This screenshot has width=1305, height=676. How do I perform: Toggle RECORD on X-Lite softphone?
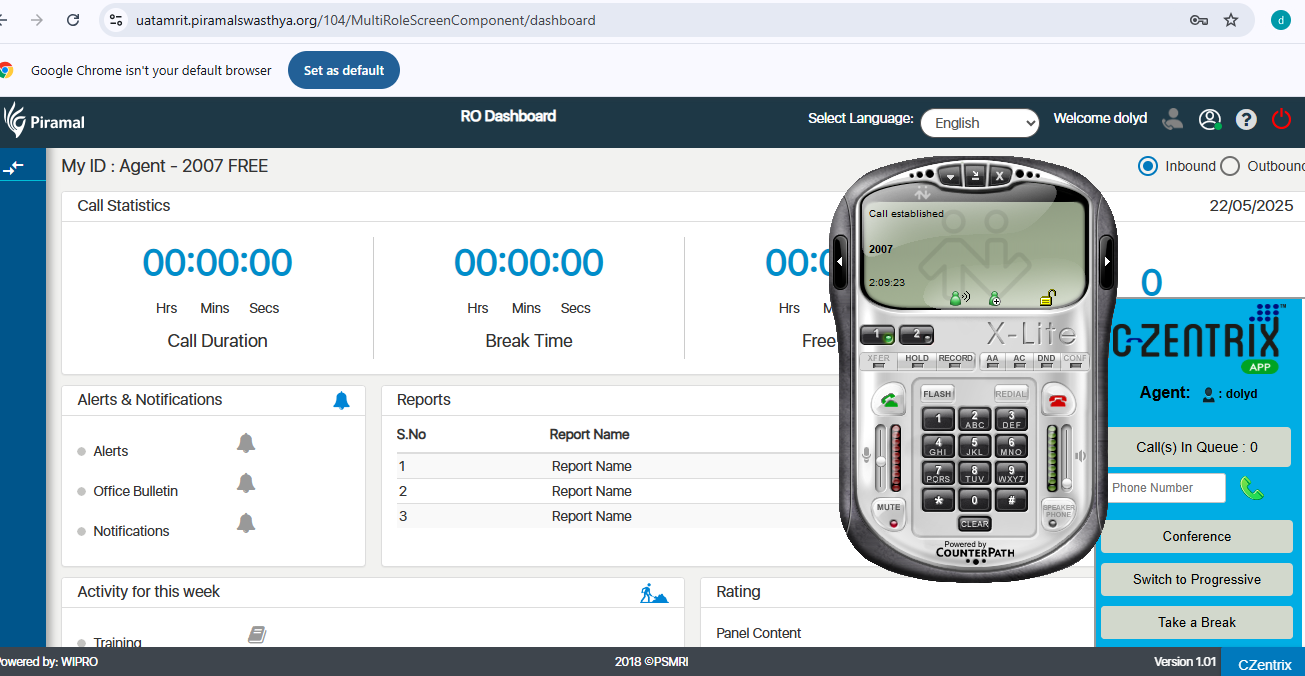tap(956, 362)
